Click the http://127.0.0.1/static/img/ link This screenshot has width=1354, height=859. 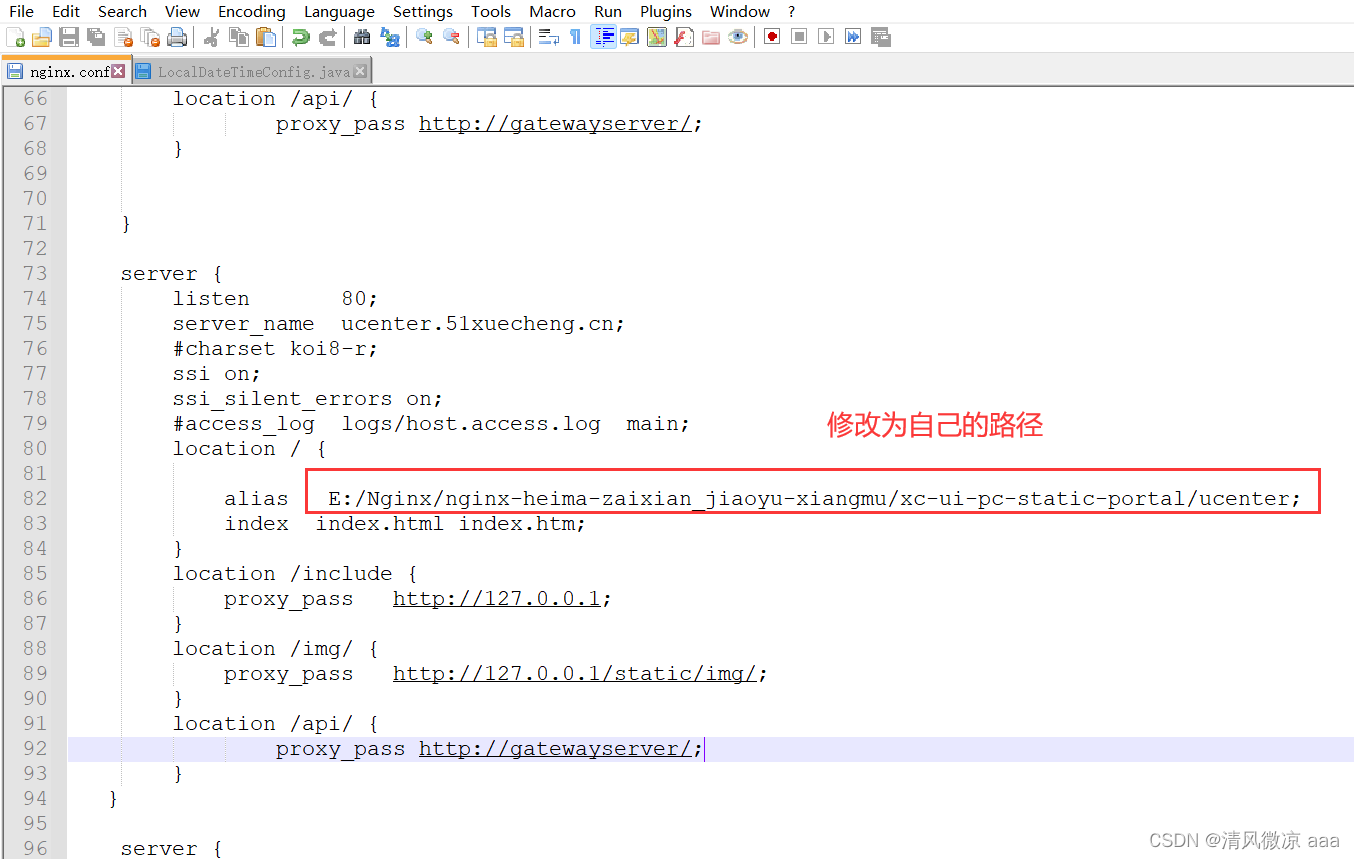[574, 674]
